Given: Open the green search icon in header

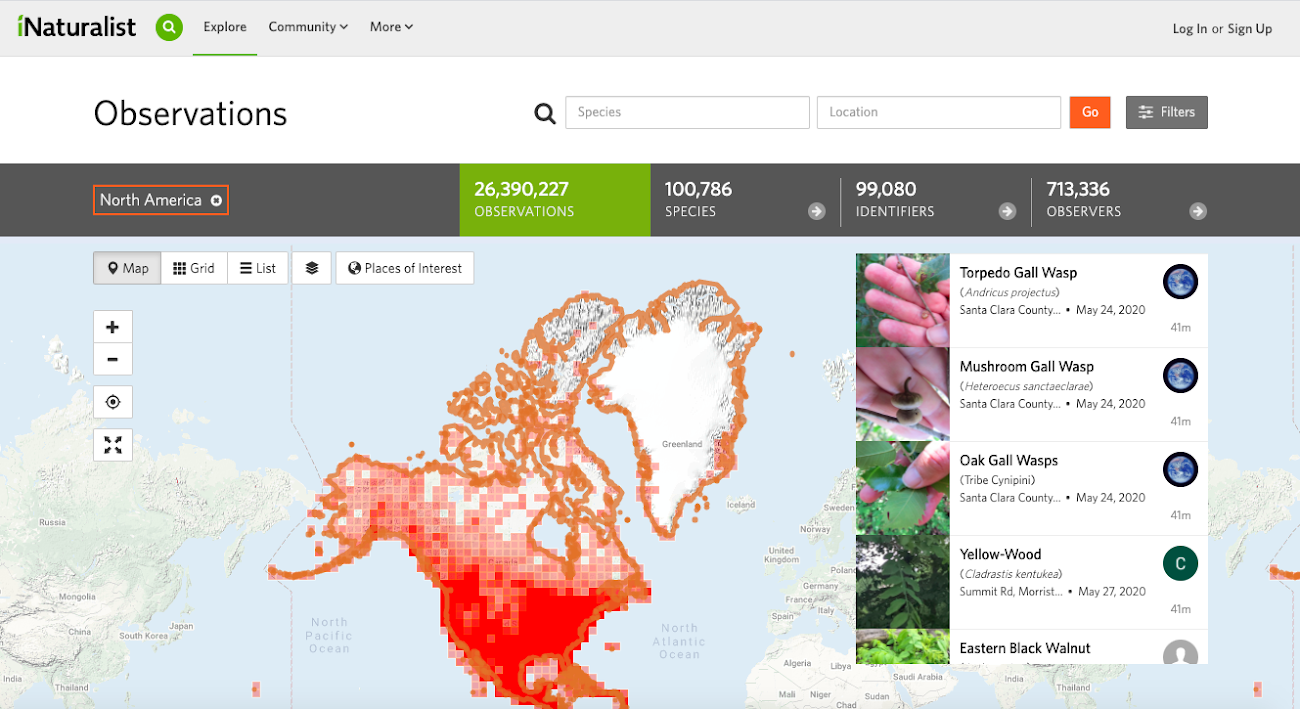Looking at the screenshot, I should (x=169, y=27).
